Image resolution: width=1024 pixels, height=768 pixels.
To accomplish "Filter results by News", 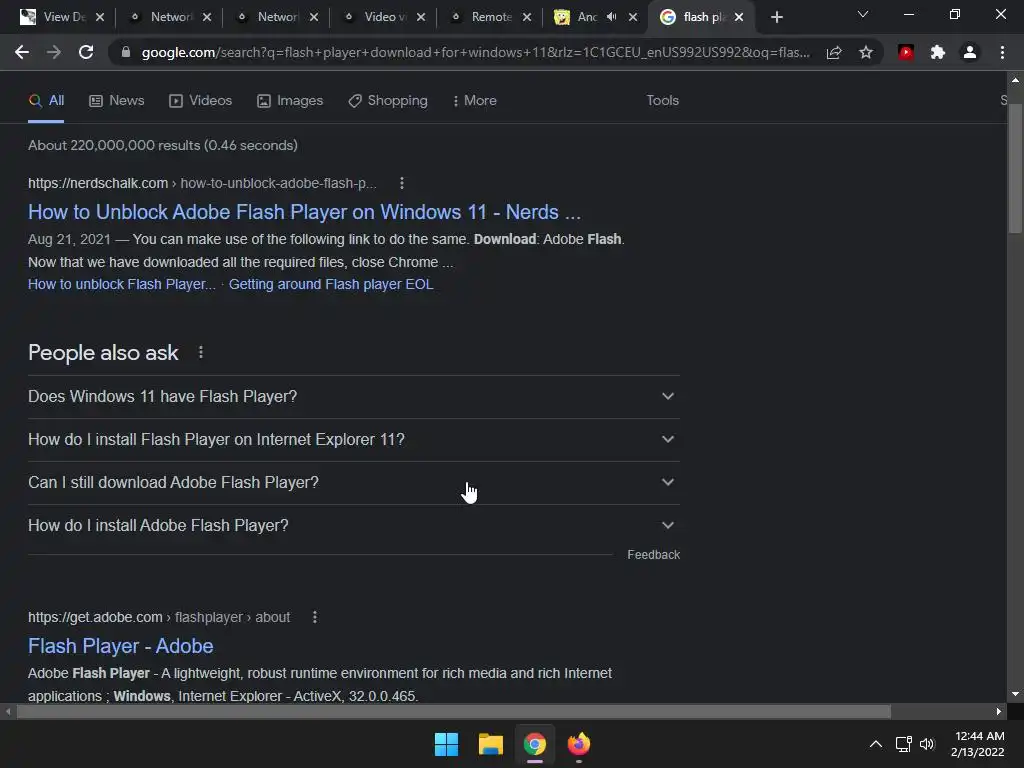I will click(117, 101).
